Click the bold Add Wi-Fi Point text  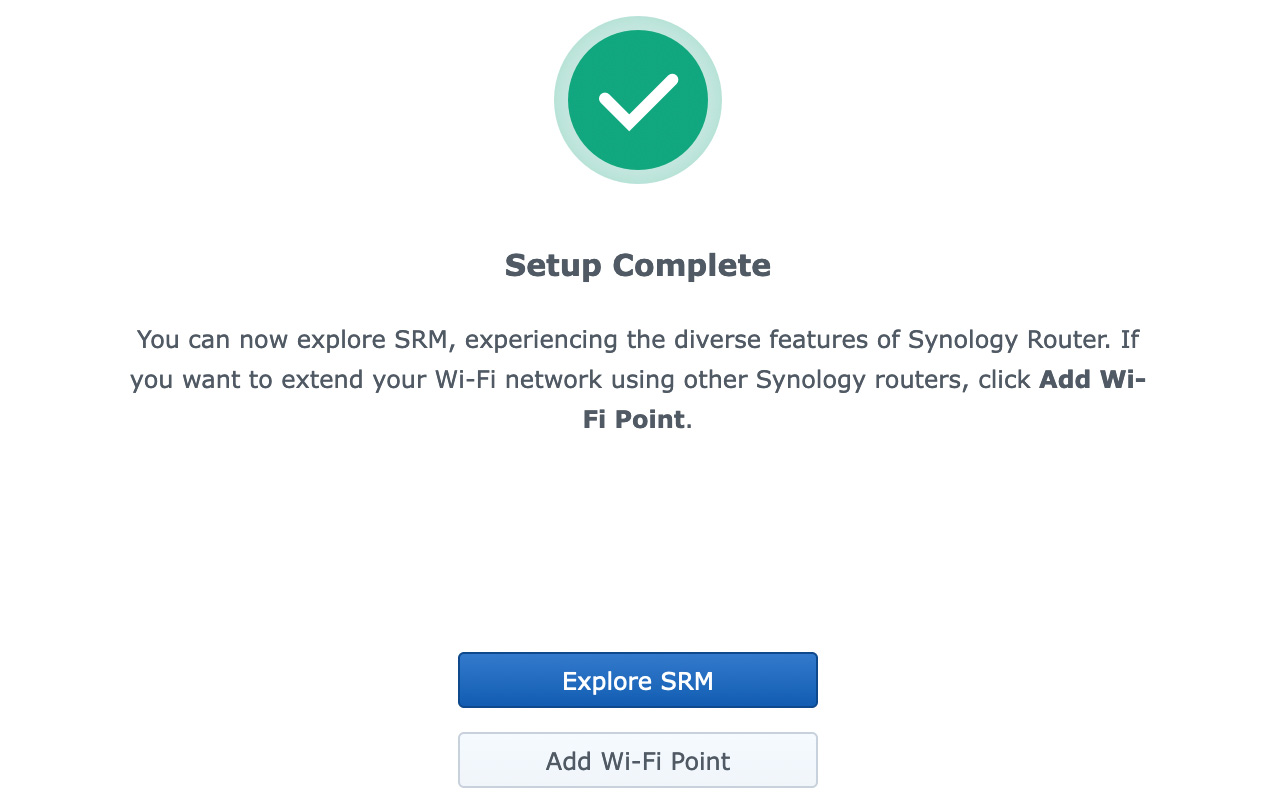1092,380
